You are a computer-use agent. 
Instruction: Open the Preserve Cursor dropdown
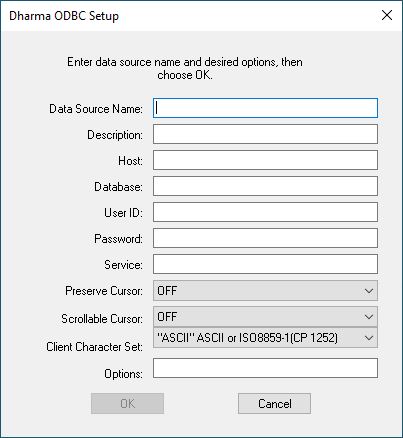265,290
